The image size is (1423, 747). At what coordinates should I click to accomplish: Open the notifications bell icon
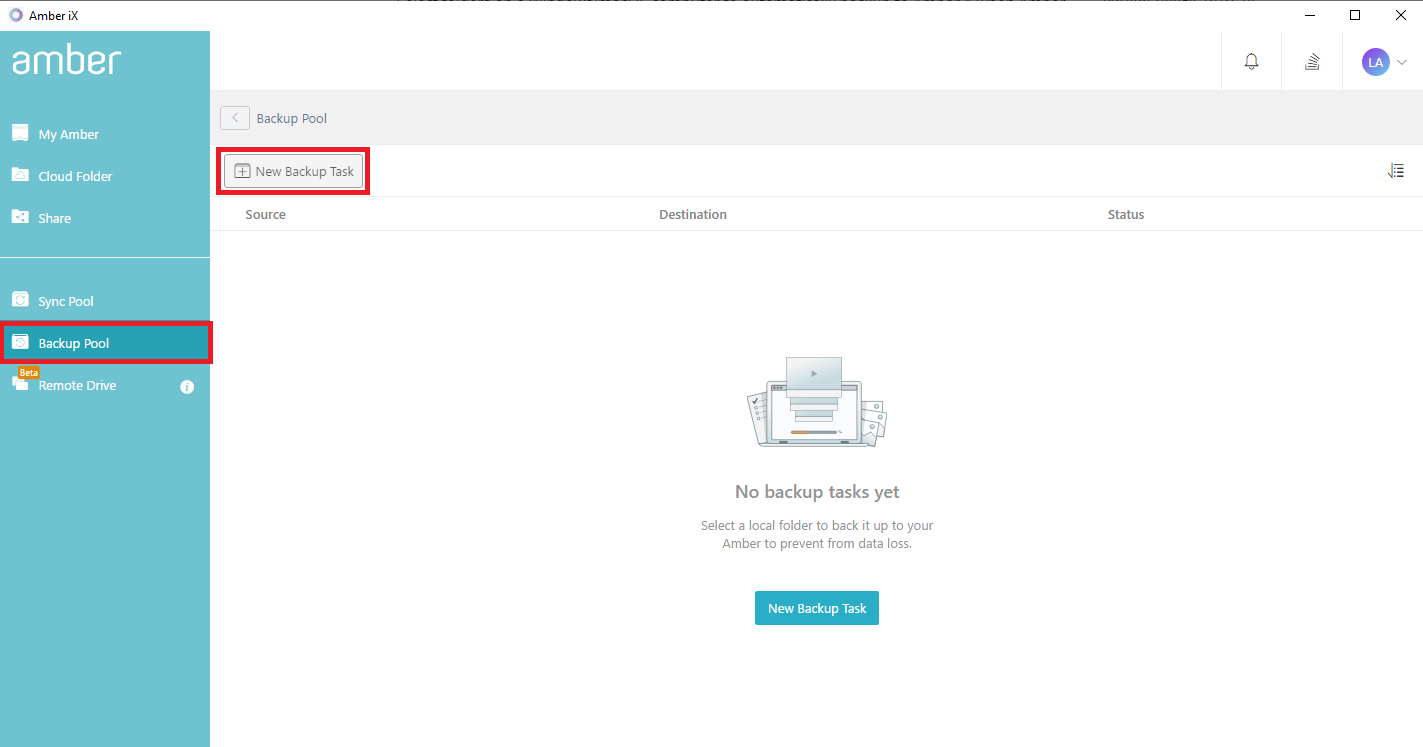[1251, 61]
